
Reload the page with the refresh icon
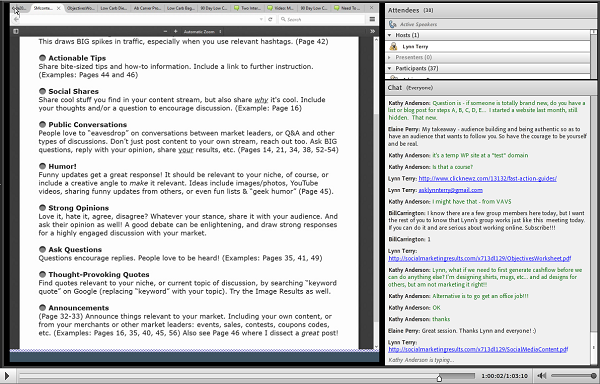[x=270, y=19]
